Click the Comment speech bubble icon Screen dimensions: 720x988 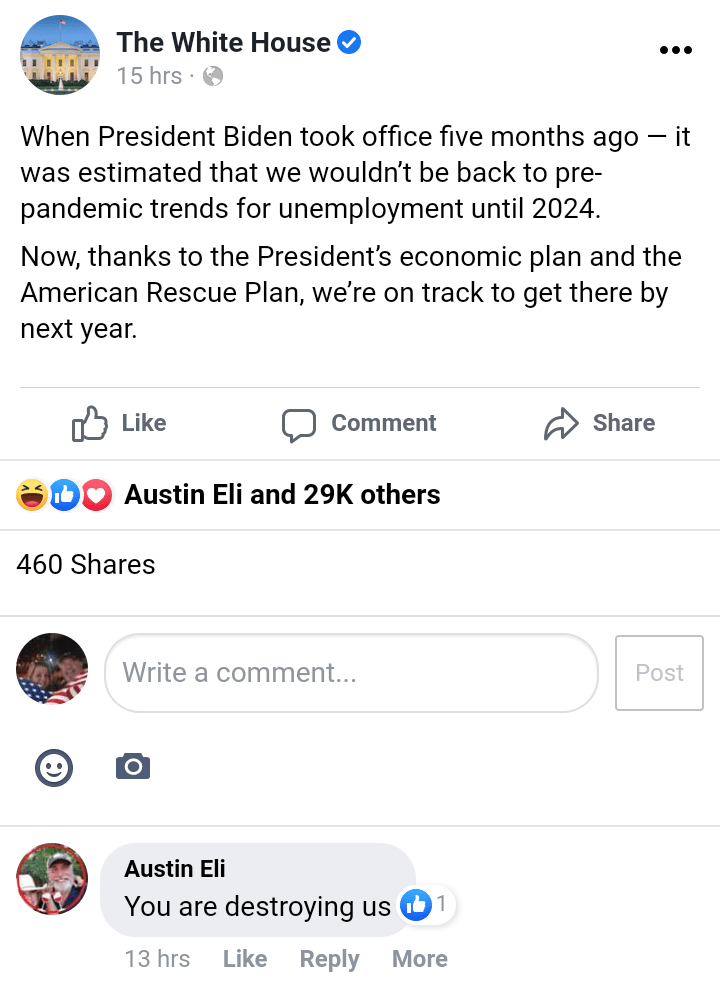[x=299, y=424]
